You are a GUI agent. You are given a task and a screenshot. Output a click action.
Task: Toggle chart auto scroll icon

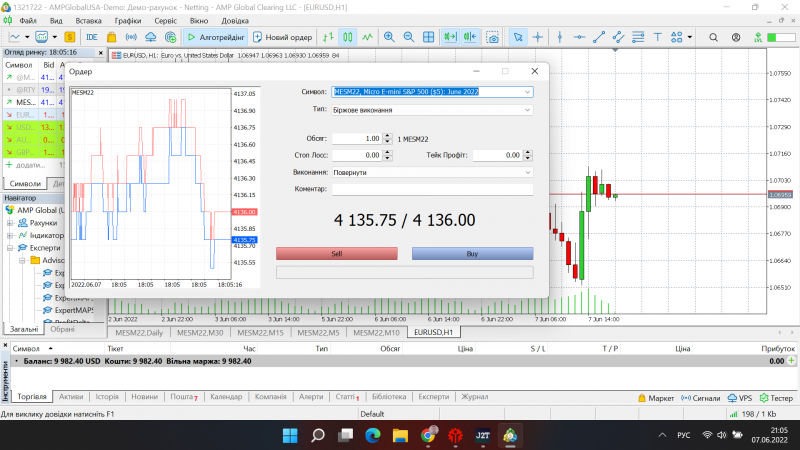[x=450, y=37]
